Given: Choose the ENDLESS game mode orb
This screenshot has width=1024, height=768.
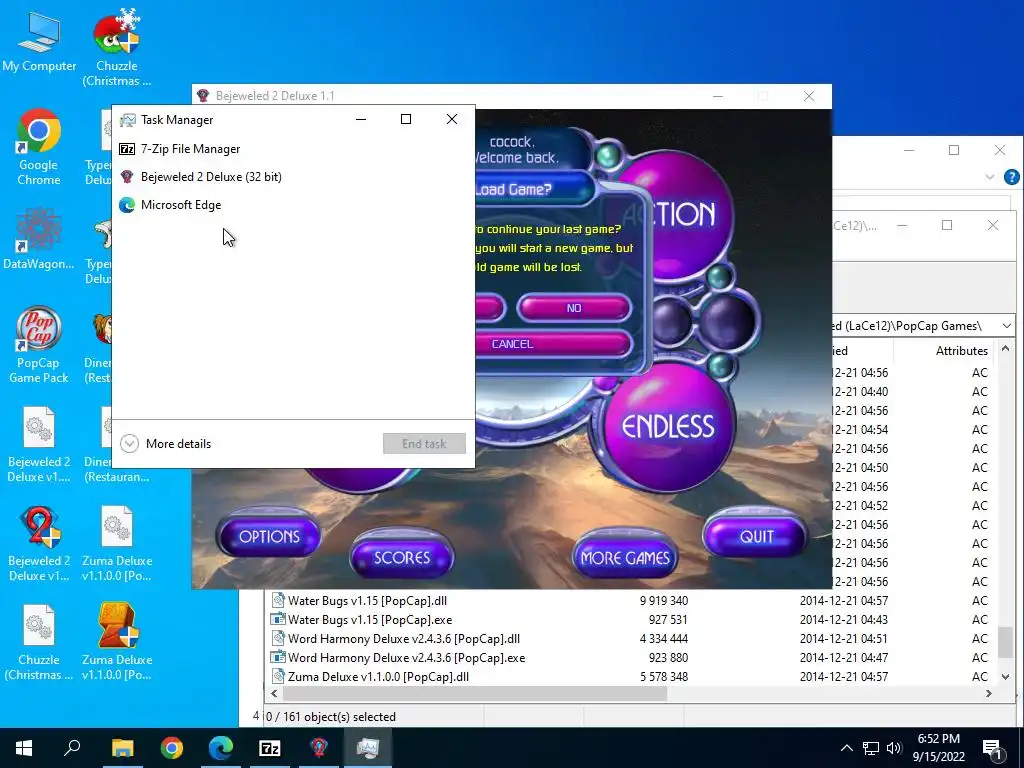Looking at the screenshot, I should pyautogui.click(x=667, y=428).
